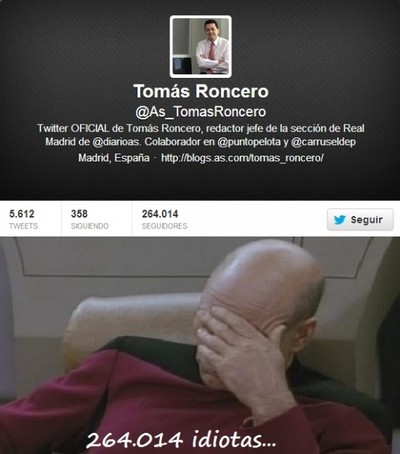This screenshot has height=454, width=400.
Task: Open the @puntopelota mention link
Action: point(249,142)
